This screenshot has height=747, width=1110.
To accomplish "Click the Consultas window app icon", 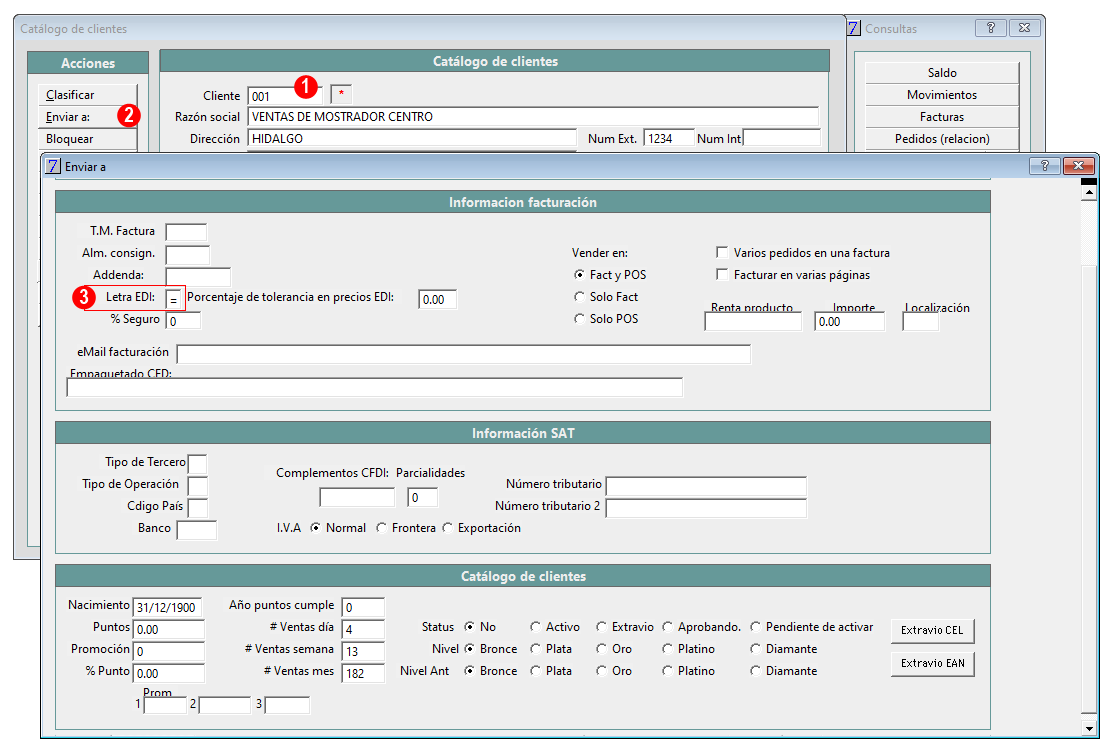I will (x=854, y=28).
